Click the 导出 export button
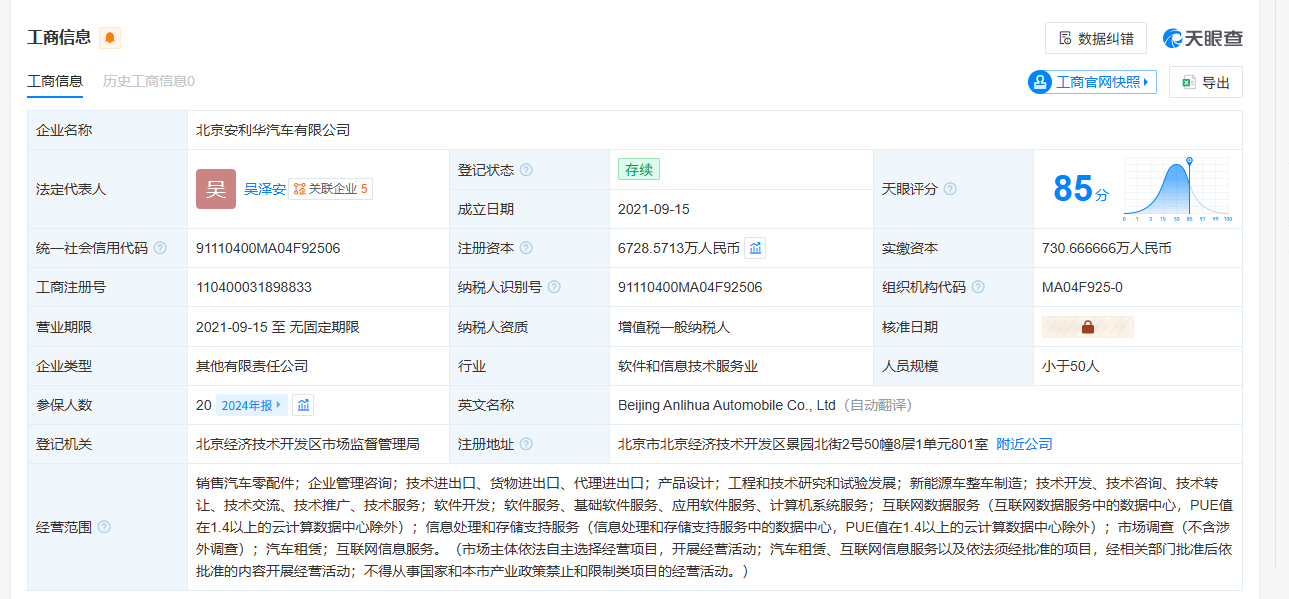The height and width of the screenshot is (599, 1289). point(1205,82)
